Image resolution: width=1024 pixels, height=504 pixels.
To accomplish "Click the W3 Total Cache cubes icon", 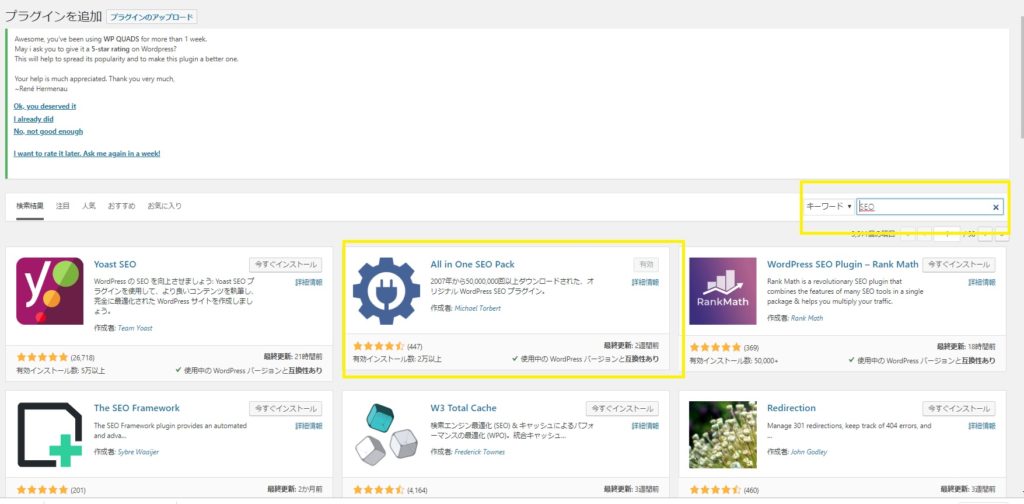I will pyautogui.click(x=387, y=435).
